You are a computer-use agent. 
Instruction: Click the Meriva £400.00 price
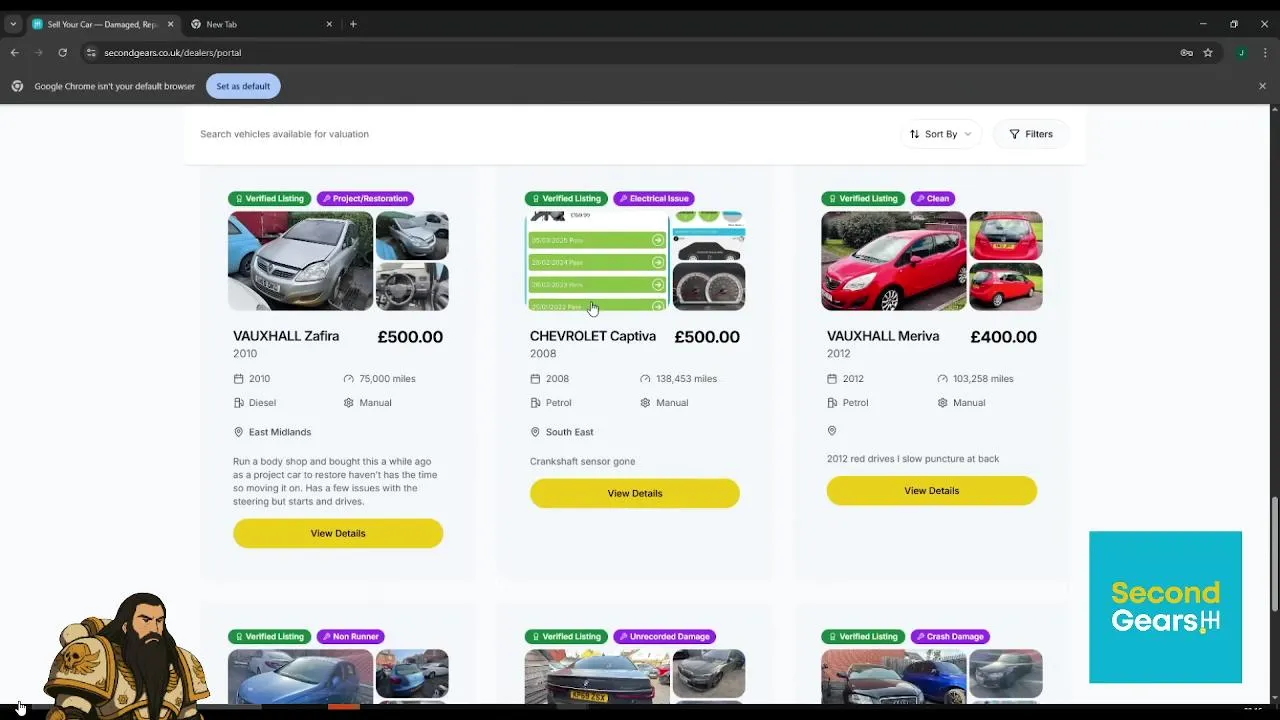coord(1003,337)
